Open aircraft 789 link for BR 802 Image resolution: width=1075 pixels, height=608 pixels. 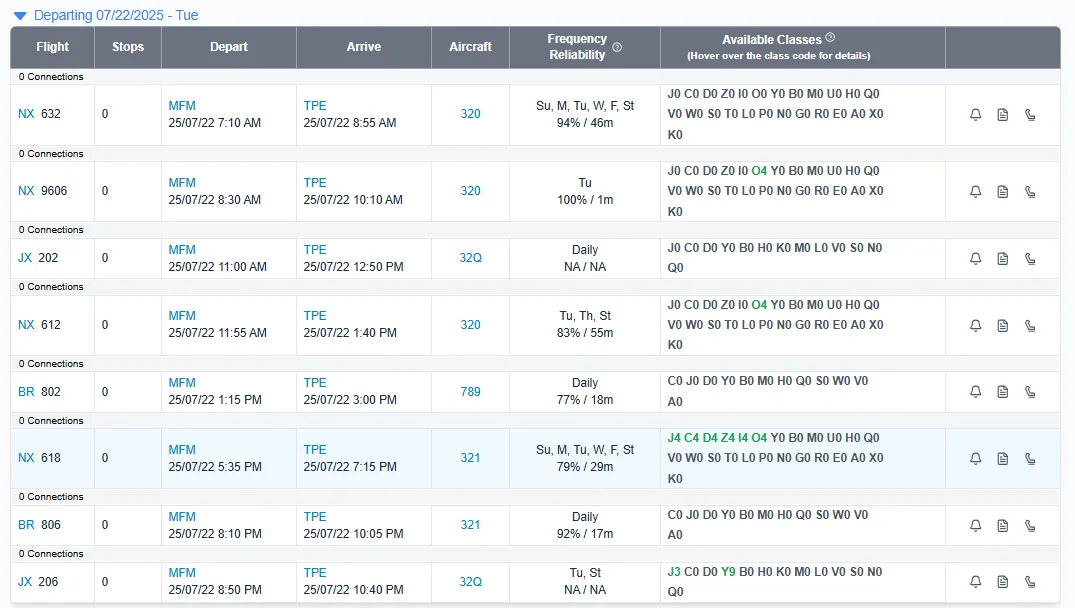470,391
